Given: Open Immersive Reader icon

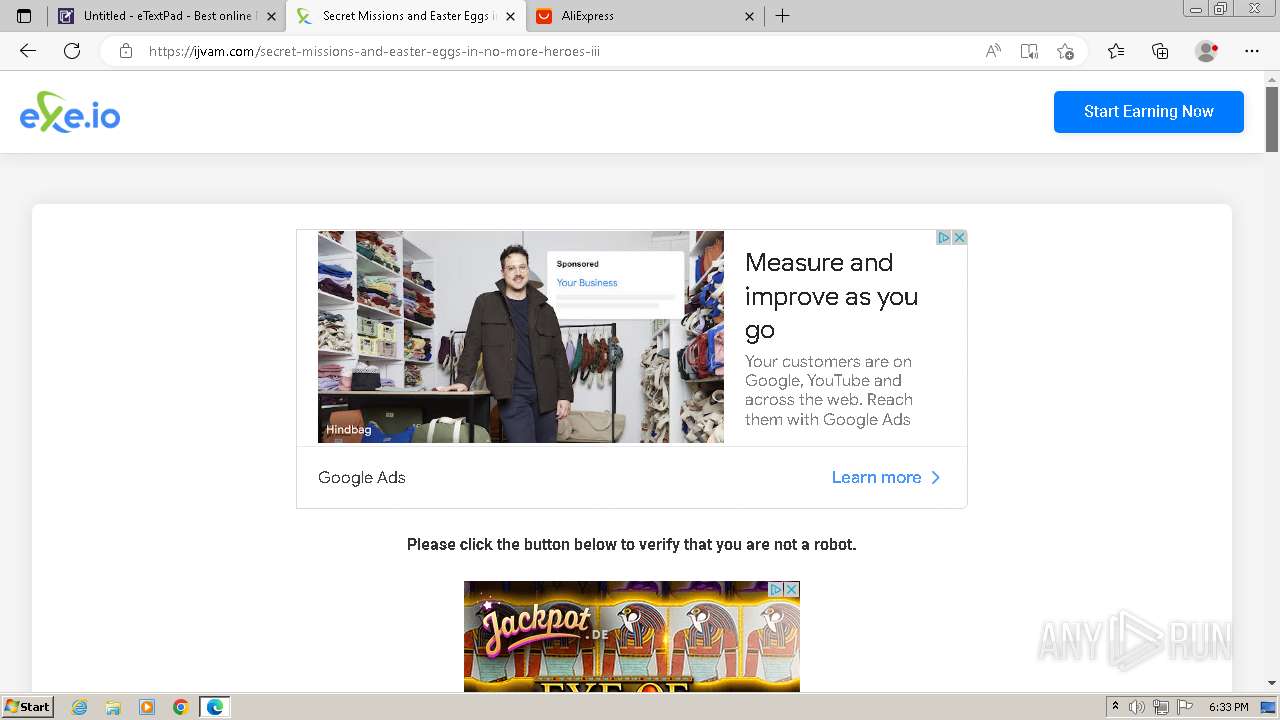Looking at the screenshot, I should (1029, 51).
